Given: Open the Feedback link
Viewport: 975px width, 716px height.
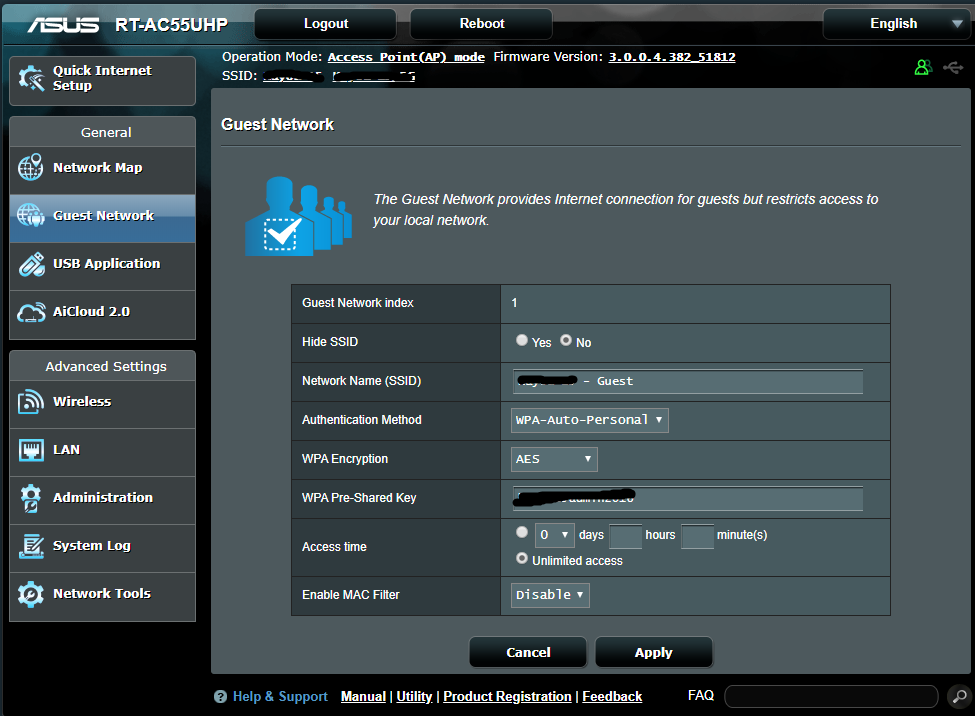Looking at the screenshot, I should (x=612, y=697).
